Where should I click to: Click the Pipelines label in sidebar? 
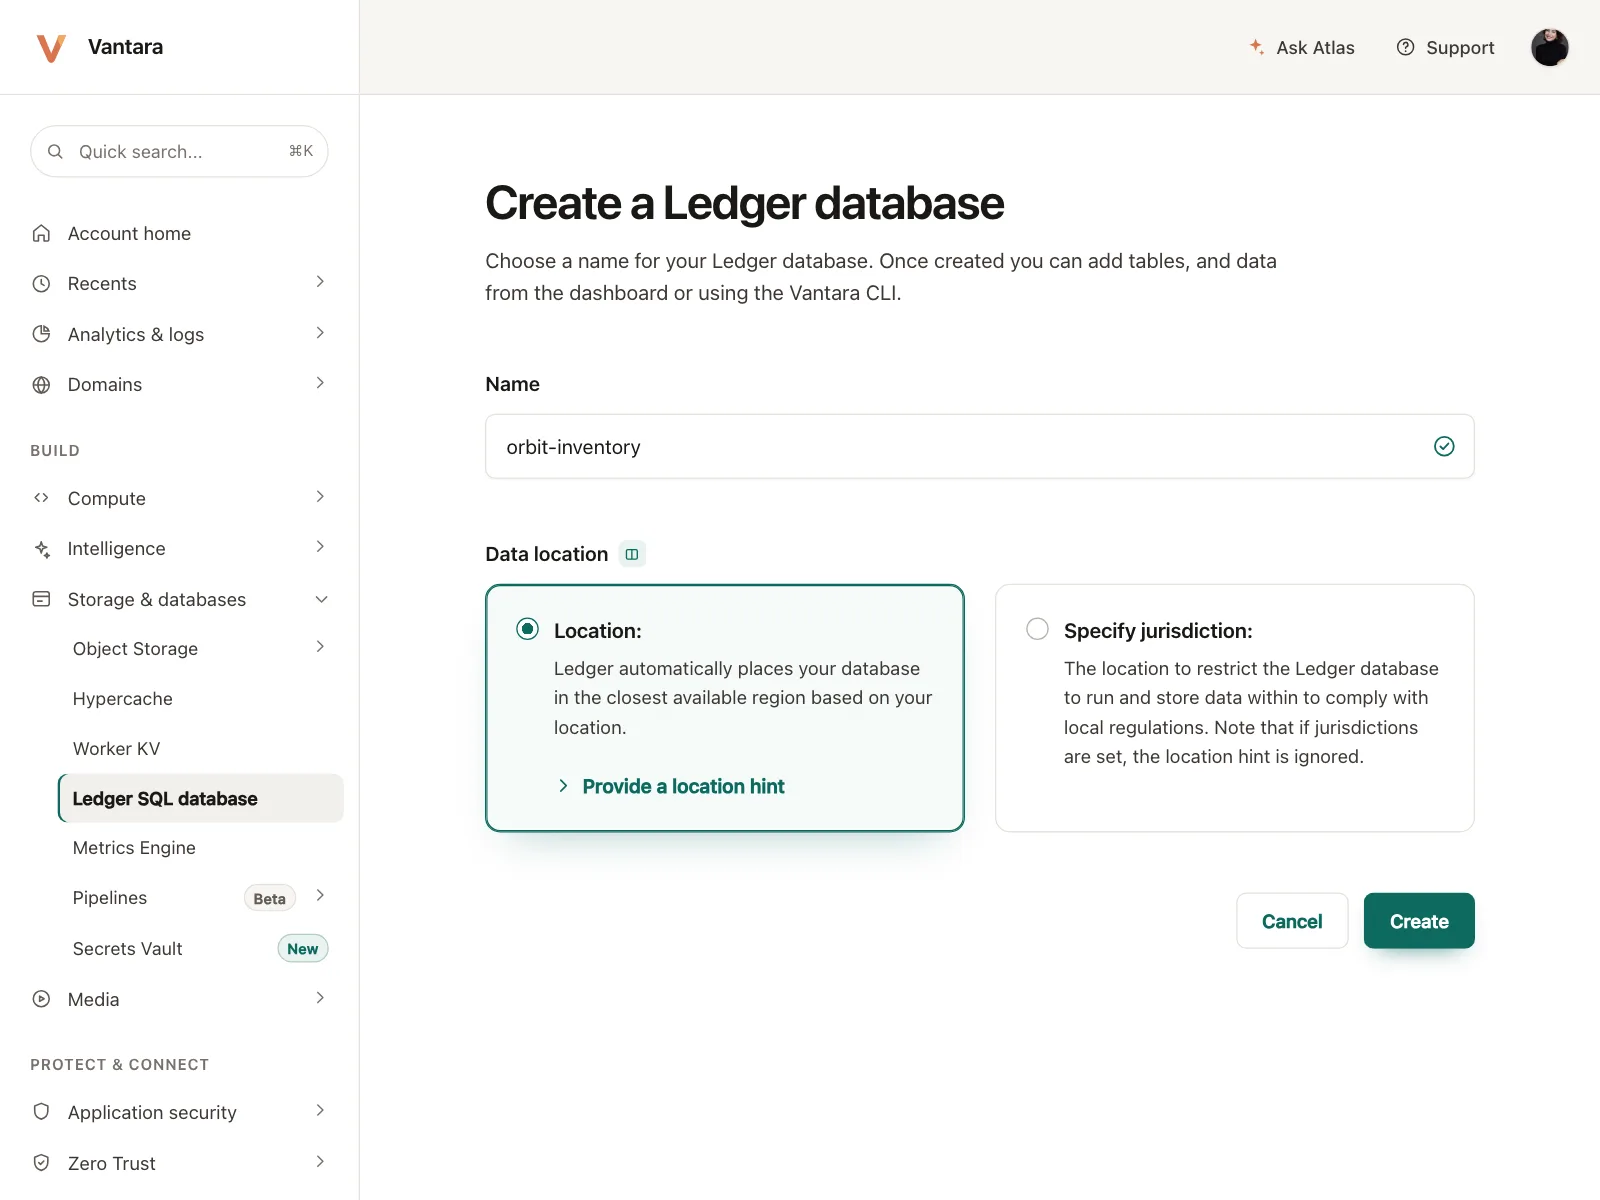pyautogui.click(x=110, y=898)
